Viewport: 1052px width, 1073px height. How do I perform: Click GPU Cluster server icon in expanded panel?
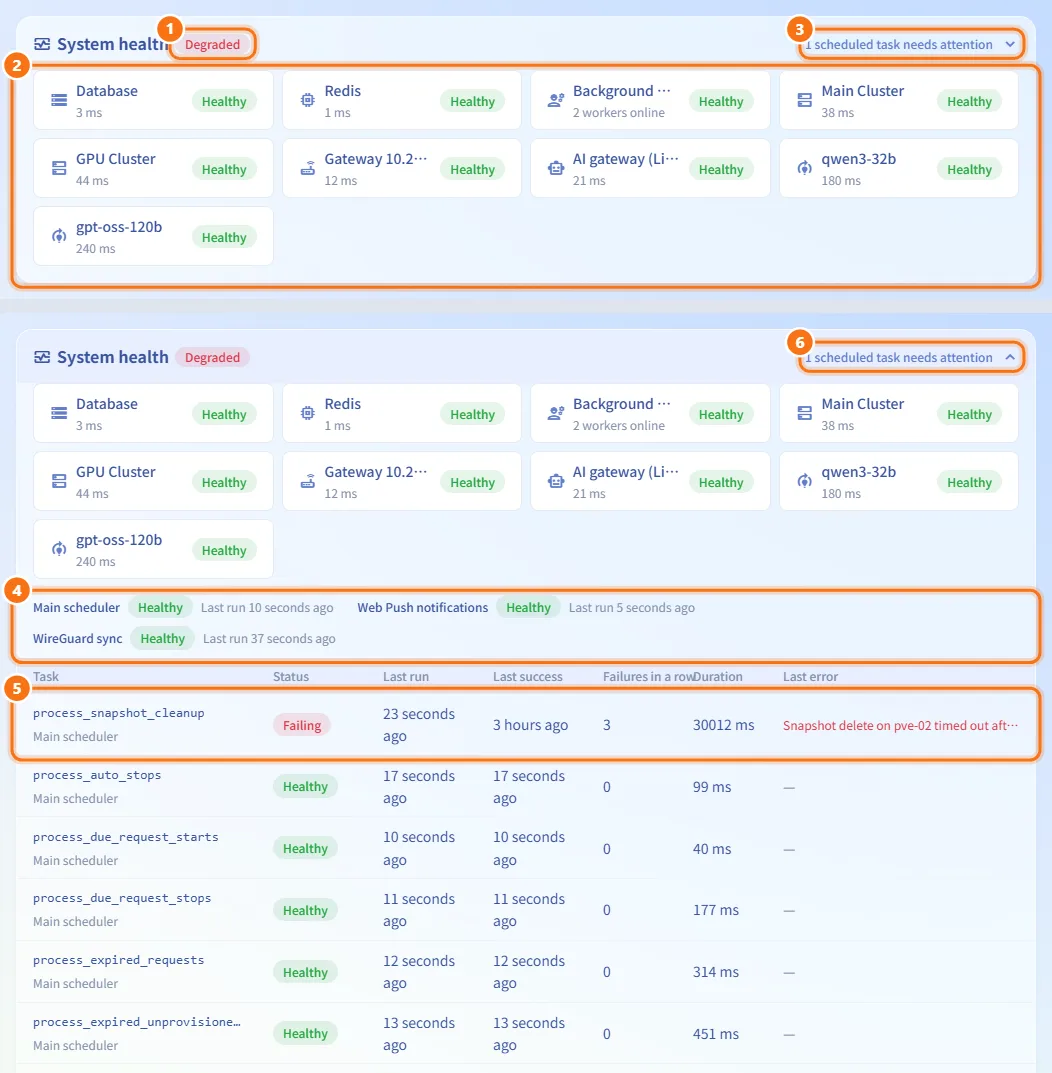pyautogui.click(x=60, y=482)
